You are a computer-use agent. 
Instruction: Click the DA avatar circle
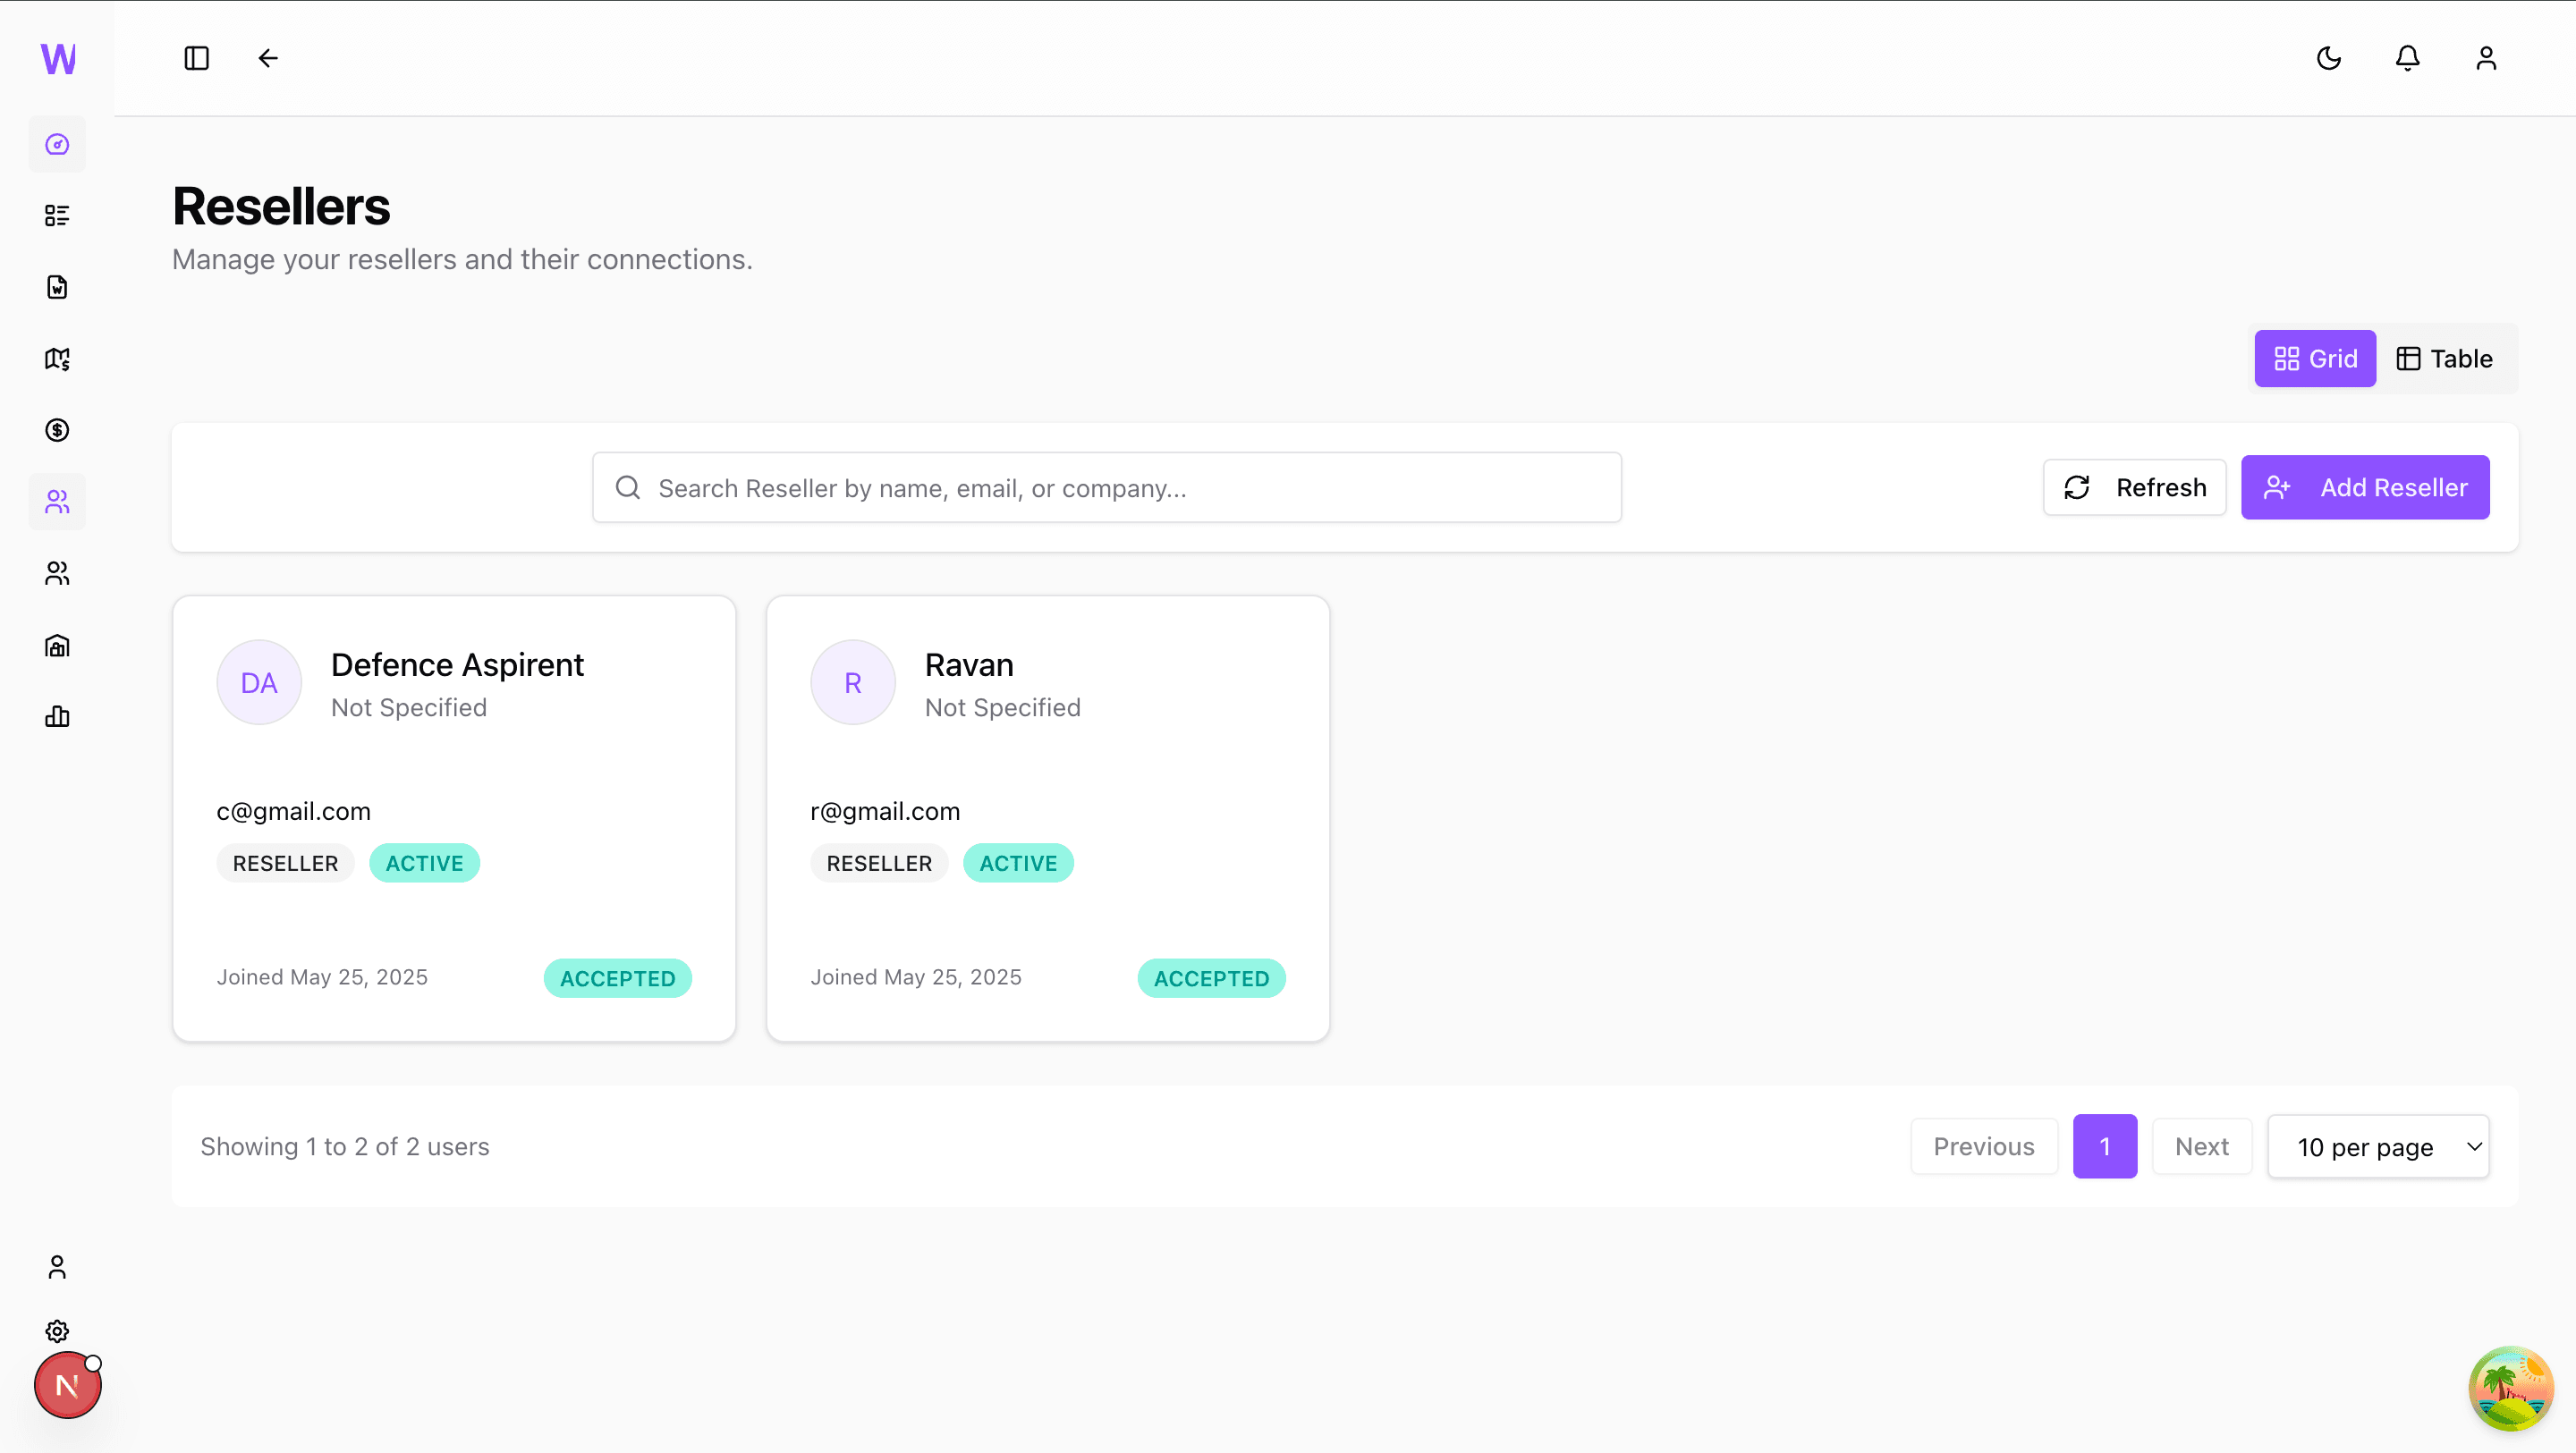coord(259,682)
